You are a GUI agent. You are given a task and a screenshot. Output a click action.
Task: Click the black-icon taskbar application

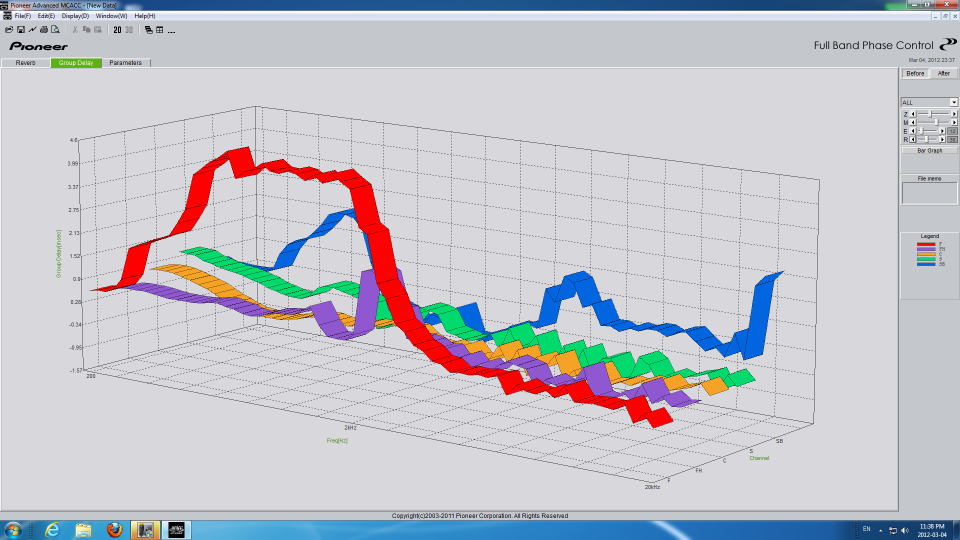[x=176, y=530]
